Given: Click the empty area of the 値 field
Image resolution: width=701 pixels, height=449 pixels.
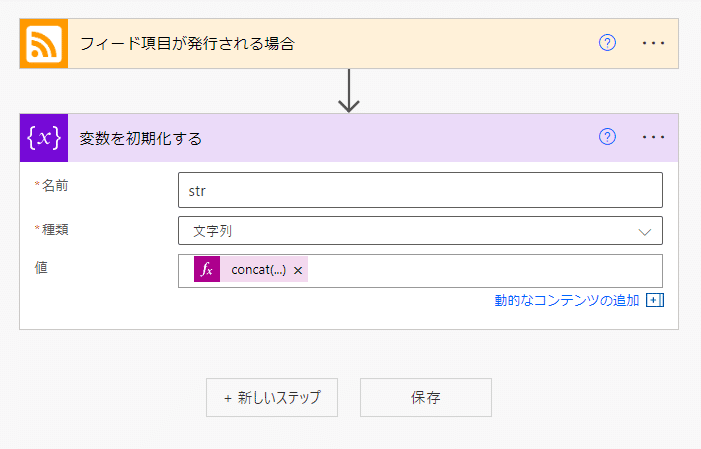Looking at the screenshot, I should (x=480, y=271).
